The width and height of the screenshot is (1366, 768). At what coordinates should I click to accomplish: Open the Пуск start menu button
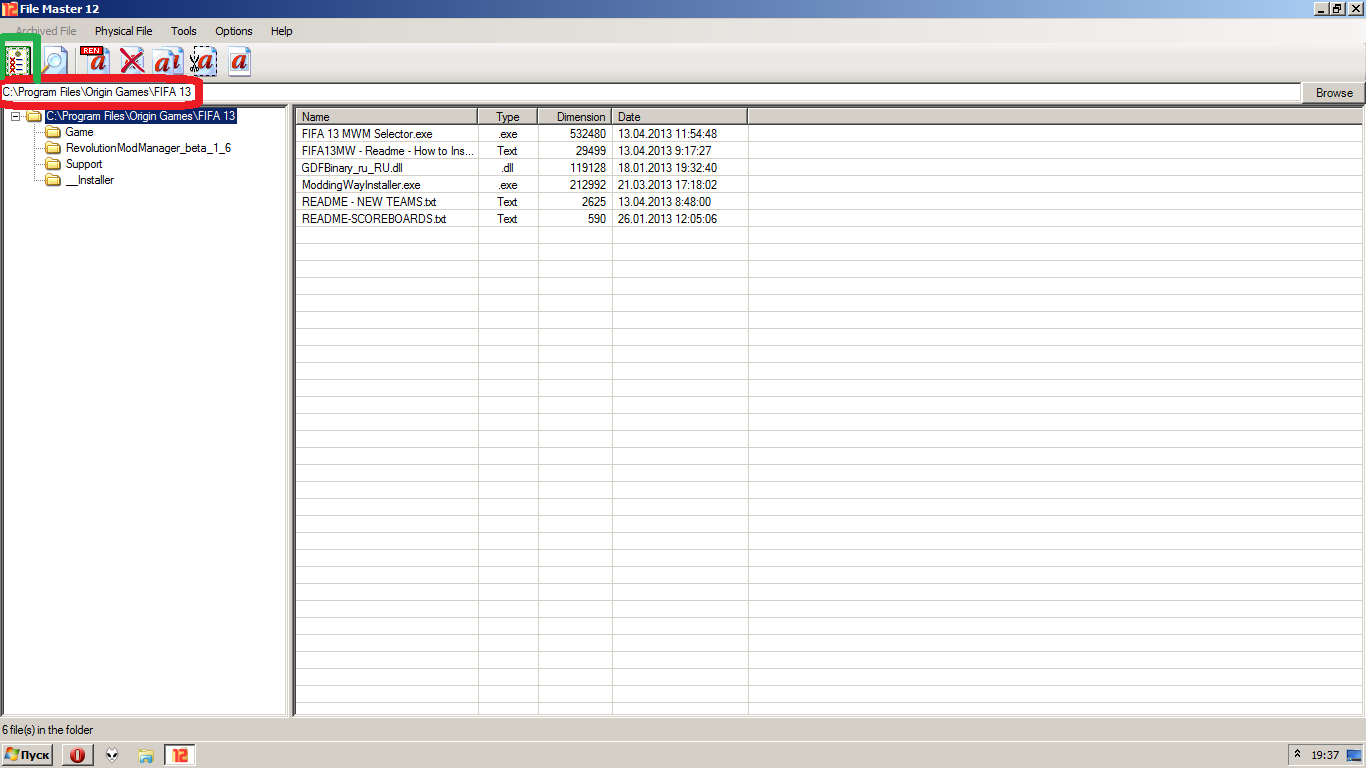pos(27,755)
